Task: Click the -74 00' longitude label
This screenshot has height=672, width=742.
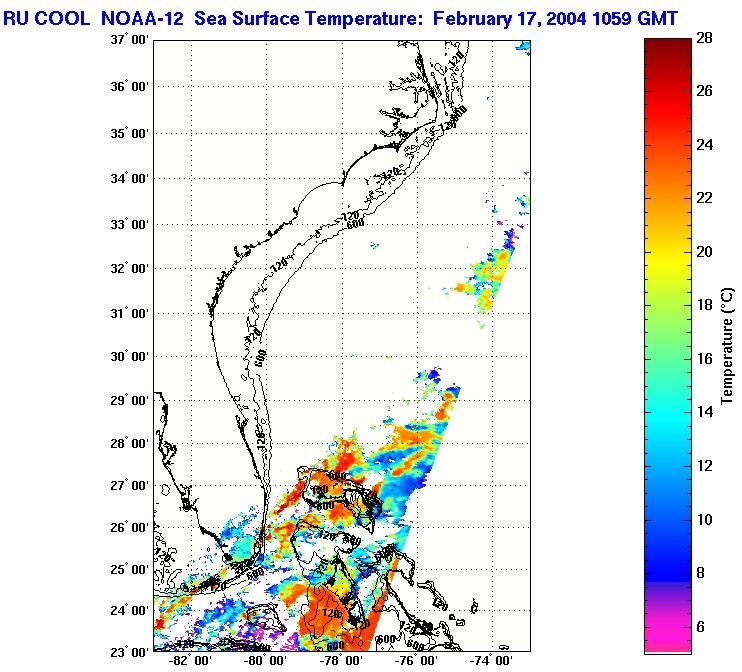Action: click(x=493, y=661)
